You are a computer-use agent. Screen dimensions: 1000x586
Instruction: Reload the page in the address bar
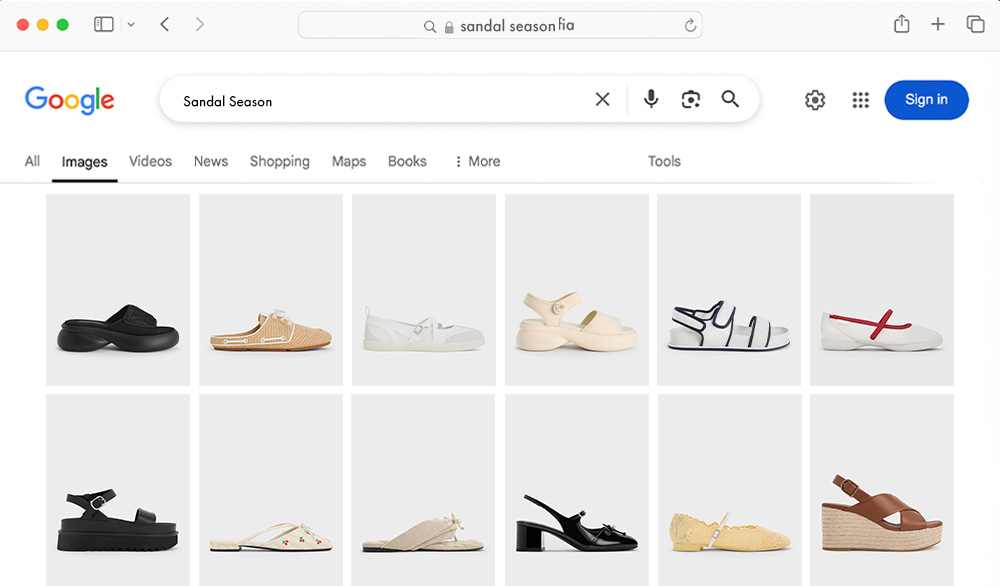pos(690,26)
